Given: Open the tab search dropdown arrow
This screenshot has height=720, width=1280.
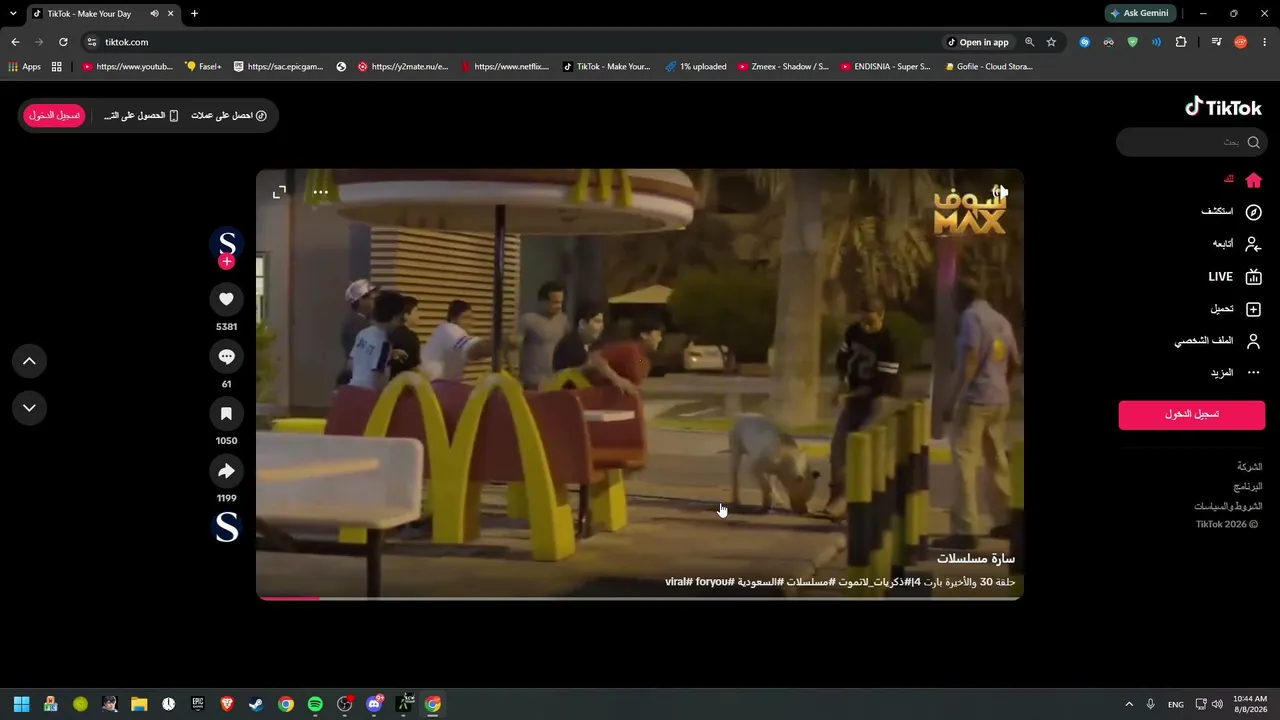Looking at the screenshot, I should click(13, 14).
